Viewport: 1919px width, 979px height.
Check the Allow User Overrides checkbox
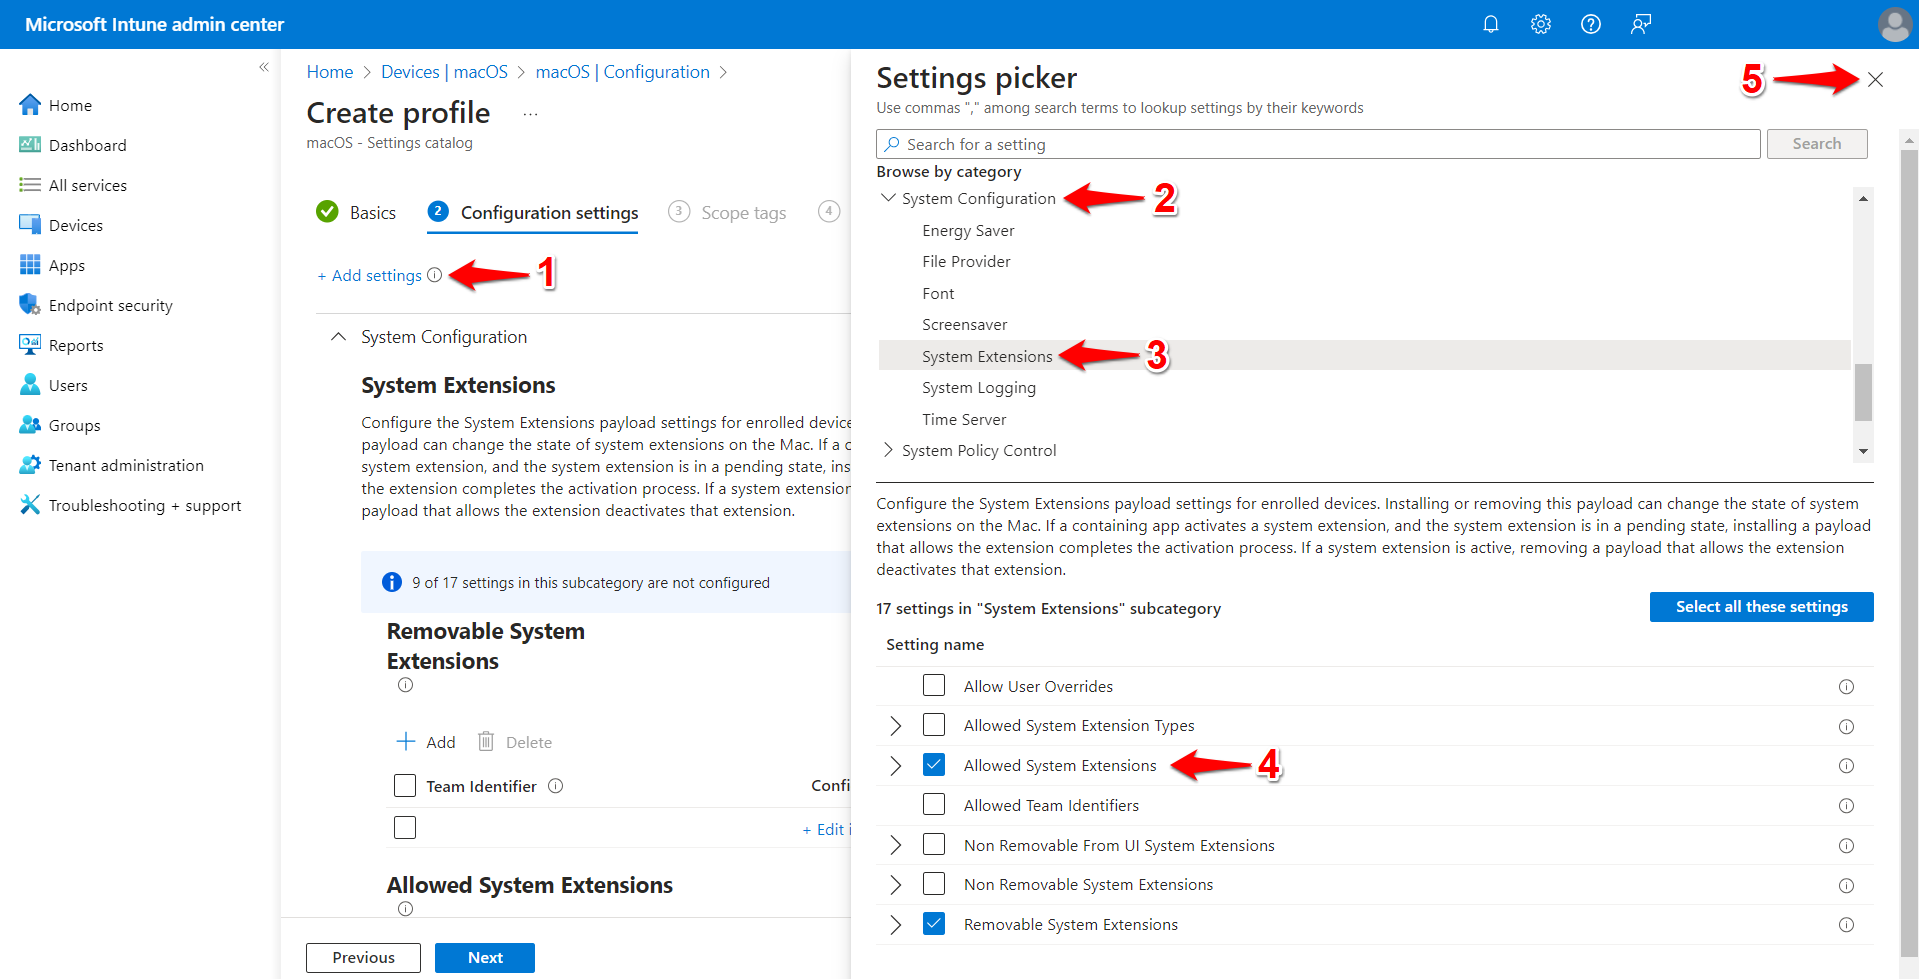click(934, 685)
